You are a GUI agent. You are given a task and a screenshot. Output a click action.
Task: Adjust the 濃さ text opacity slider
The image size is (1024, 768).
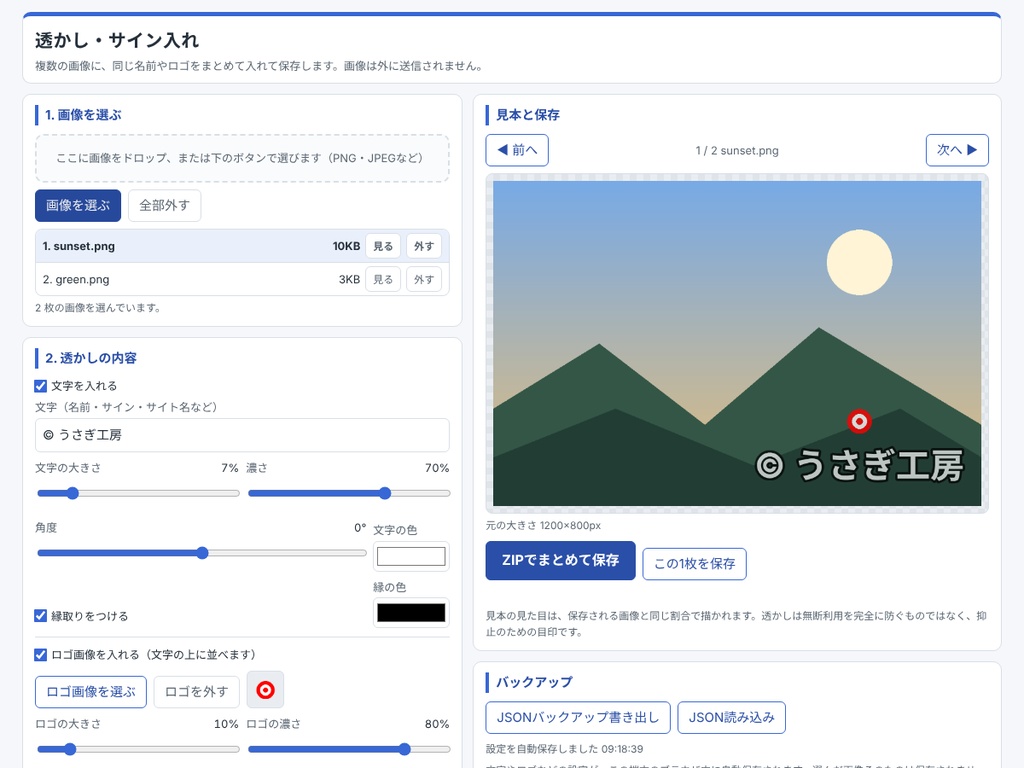tap(349, 493)
